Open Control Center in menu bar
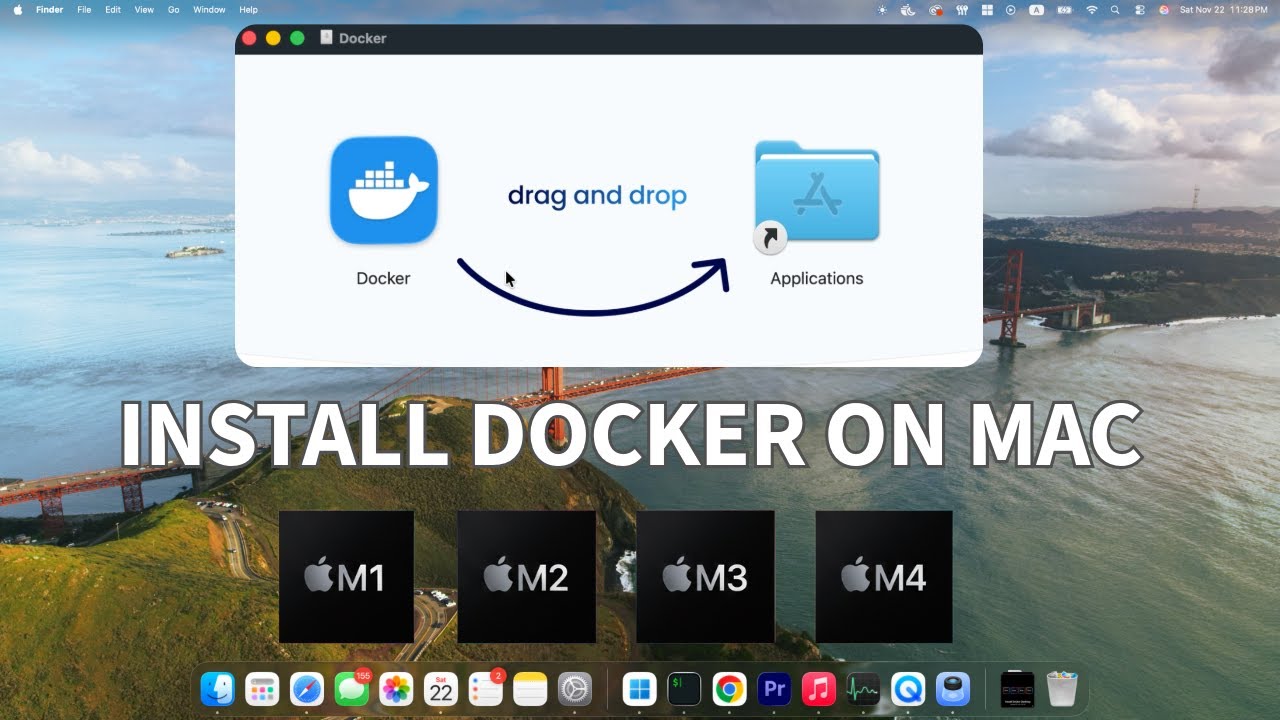The image size is (1280, 720). click(1140, 9)
